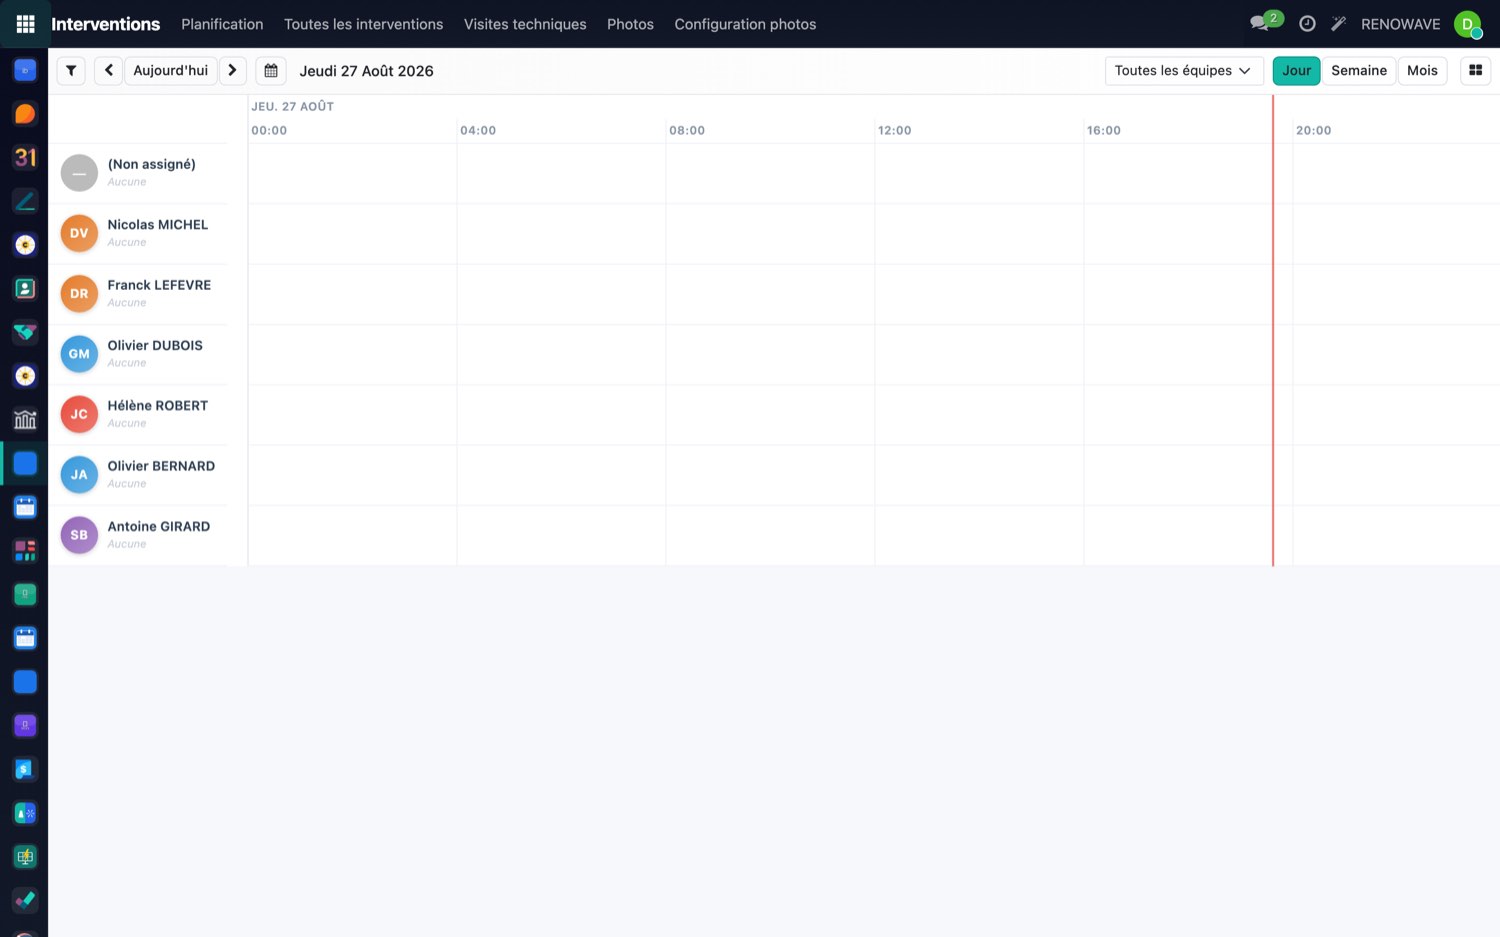1500x937 pixels.
Task: Open the checkmark pencil sidebar icon
Action: point(25,900)
